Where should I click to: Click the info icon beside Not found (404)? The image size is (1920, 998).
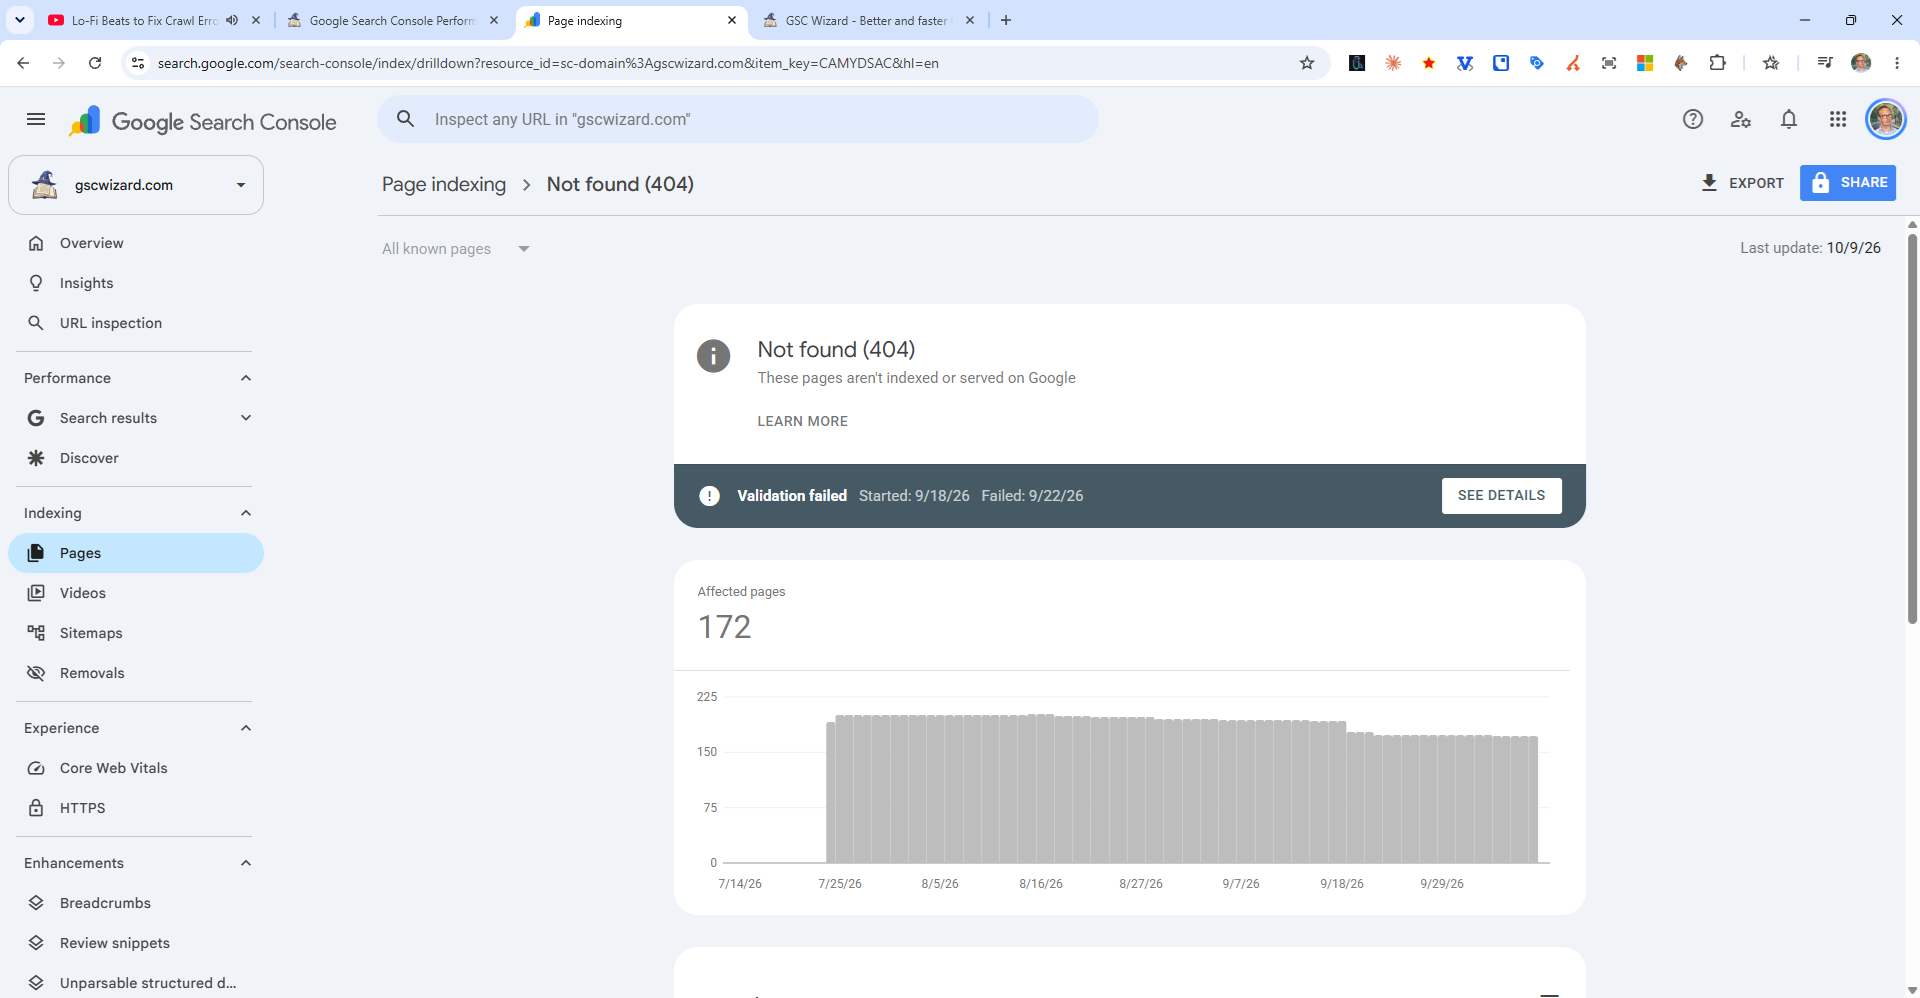pos(713,355)
